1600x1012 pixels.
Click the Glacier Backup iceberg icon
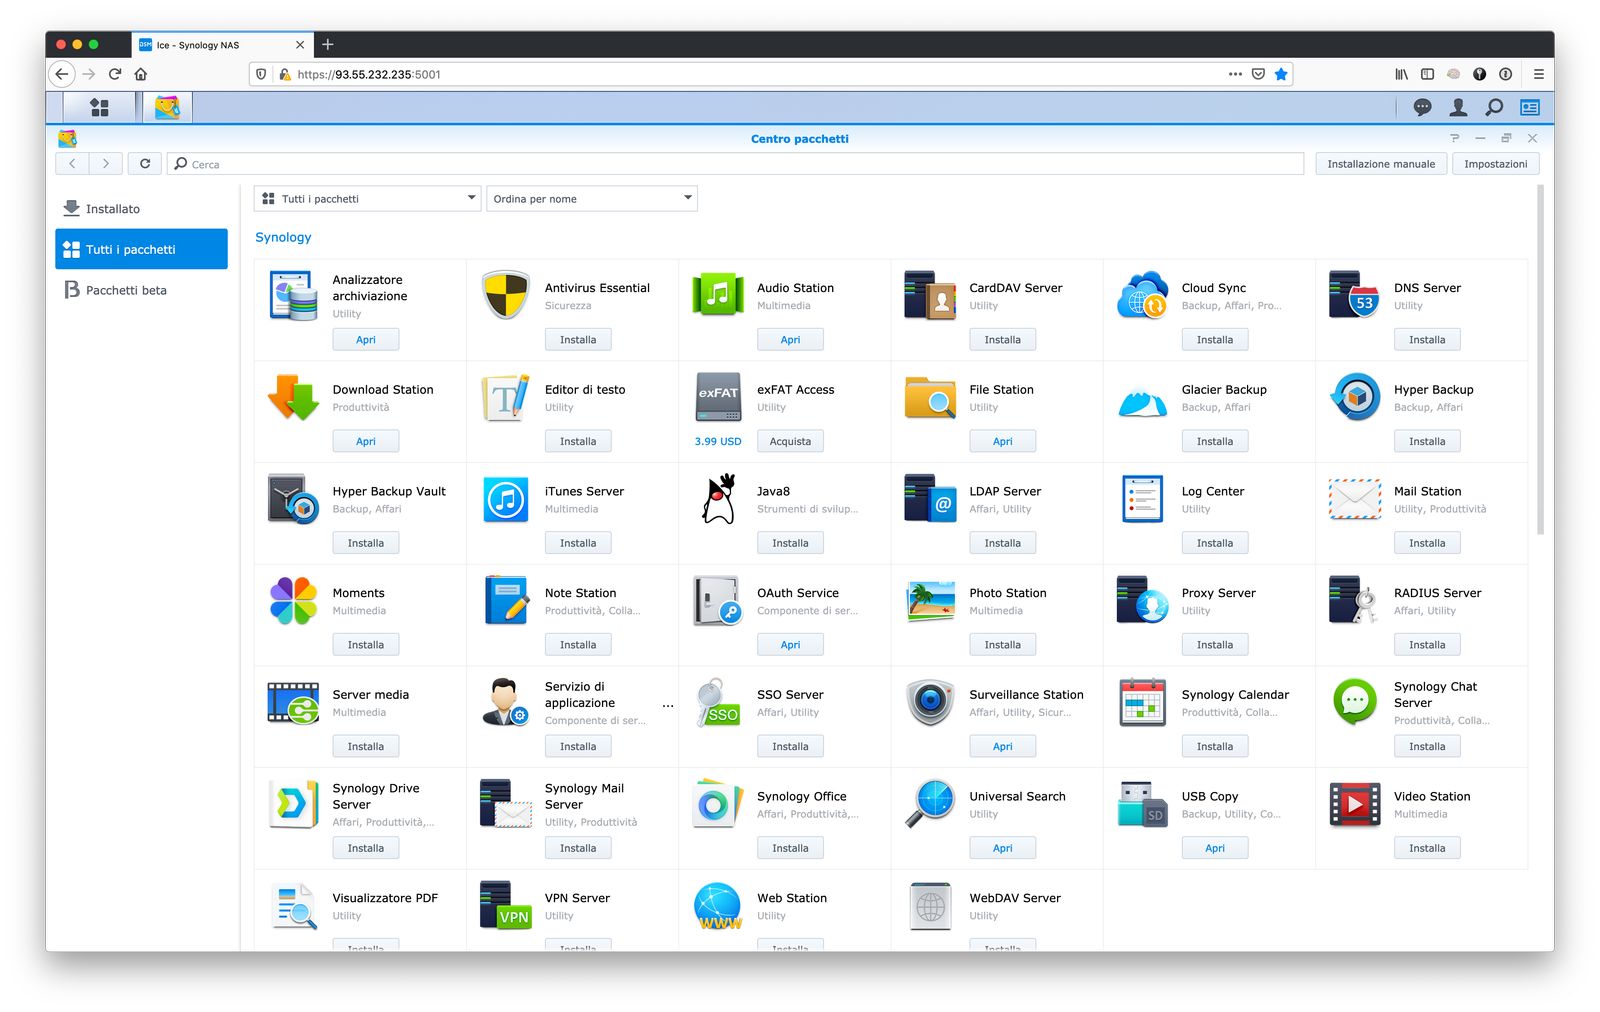1142,401
